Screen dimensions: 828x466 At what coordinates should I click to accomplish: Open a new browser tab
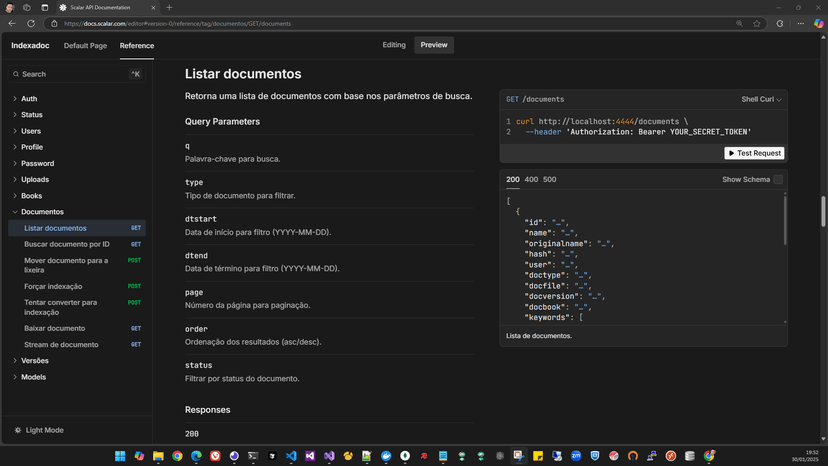(x=169, y=7)
